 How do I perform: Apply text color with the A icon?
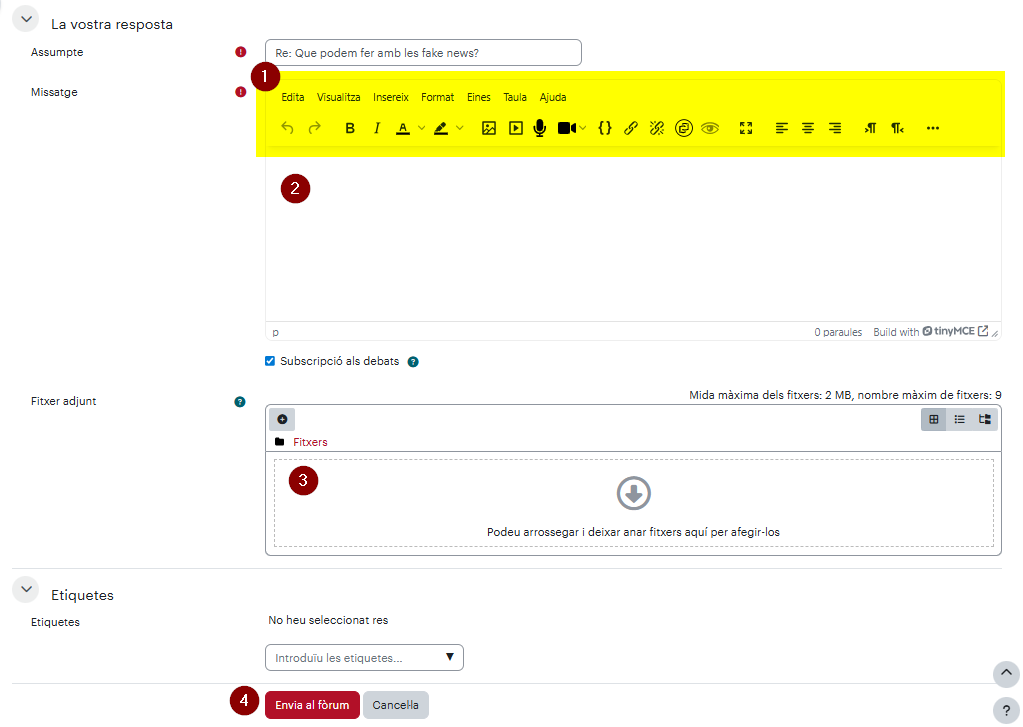pyautogui.click(x=403, y=128)
